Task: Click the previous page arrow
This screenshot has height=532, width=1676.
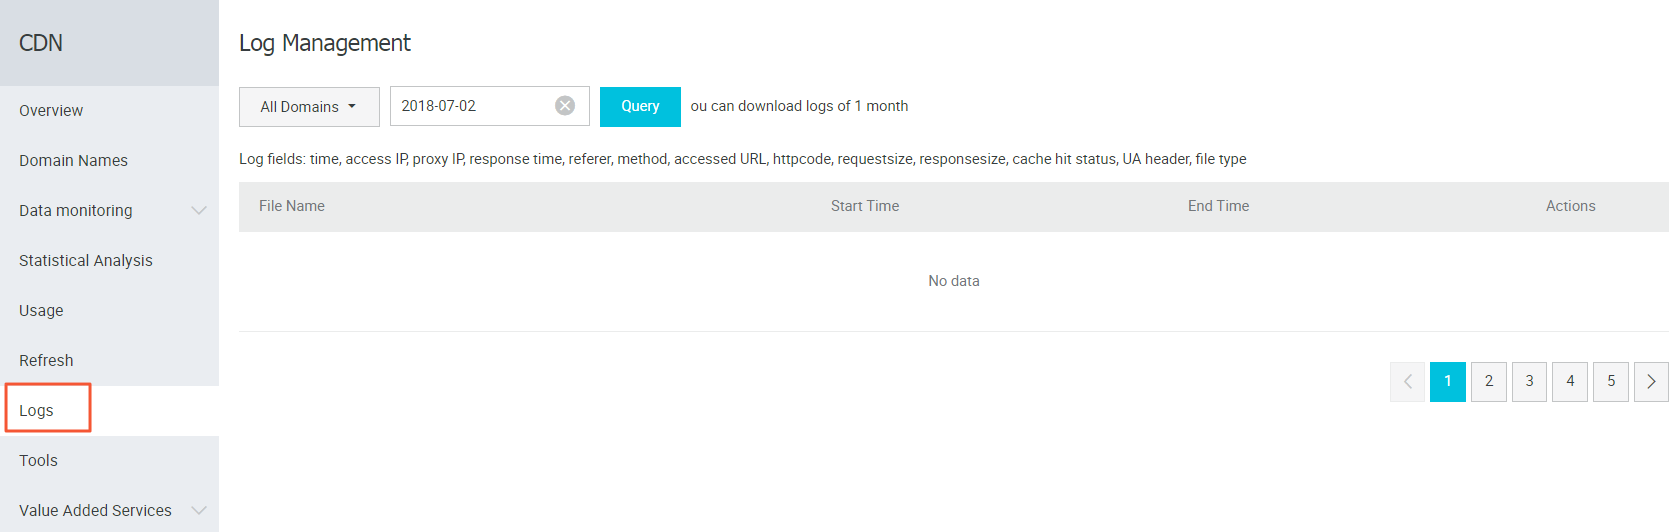Action: tap(1407, 382)
